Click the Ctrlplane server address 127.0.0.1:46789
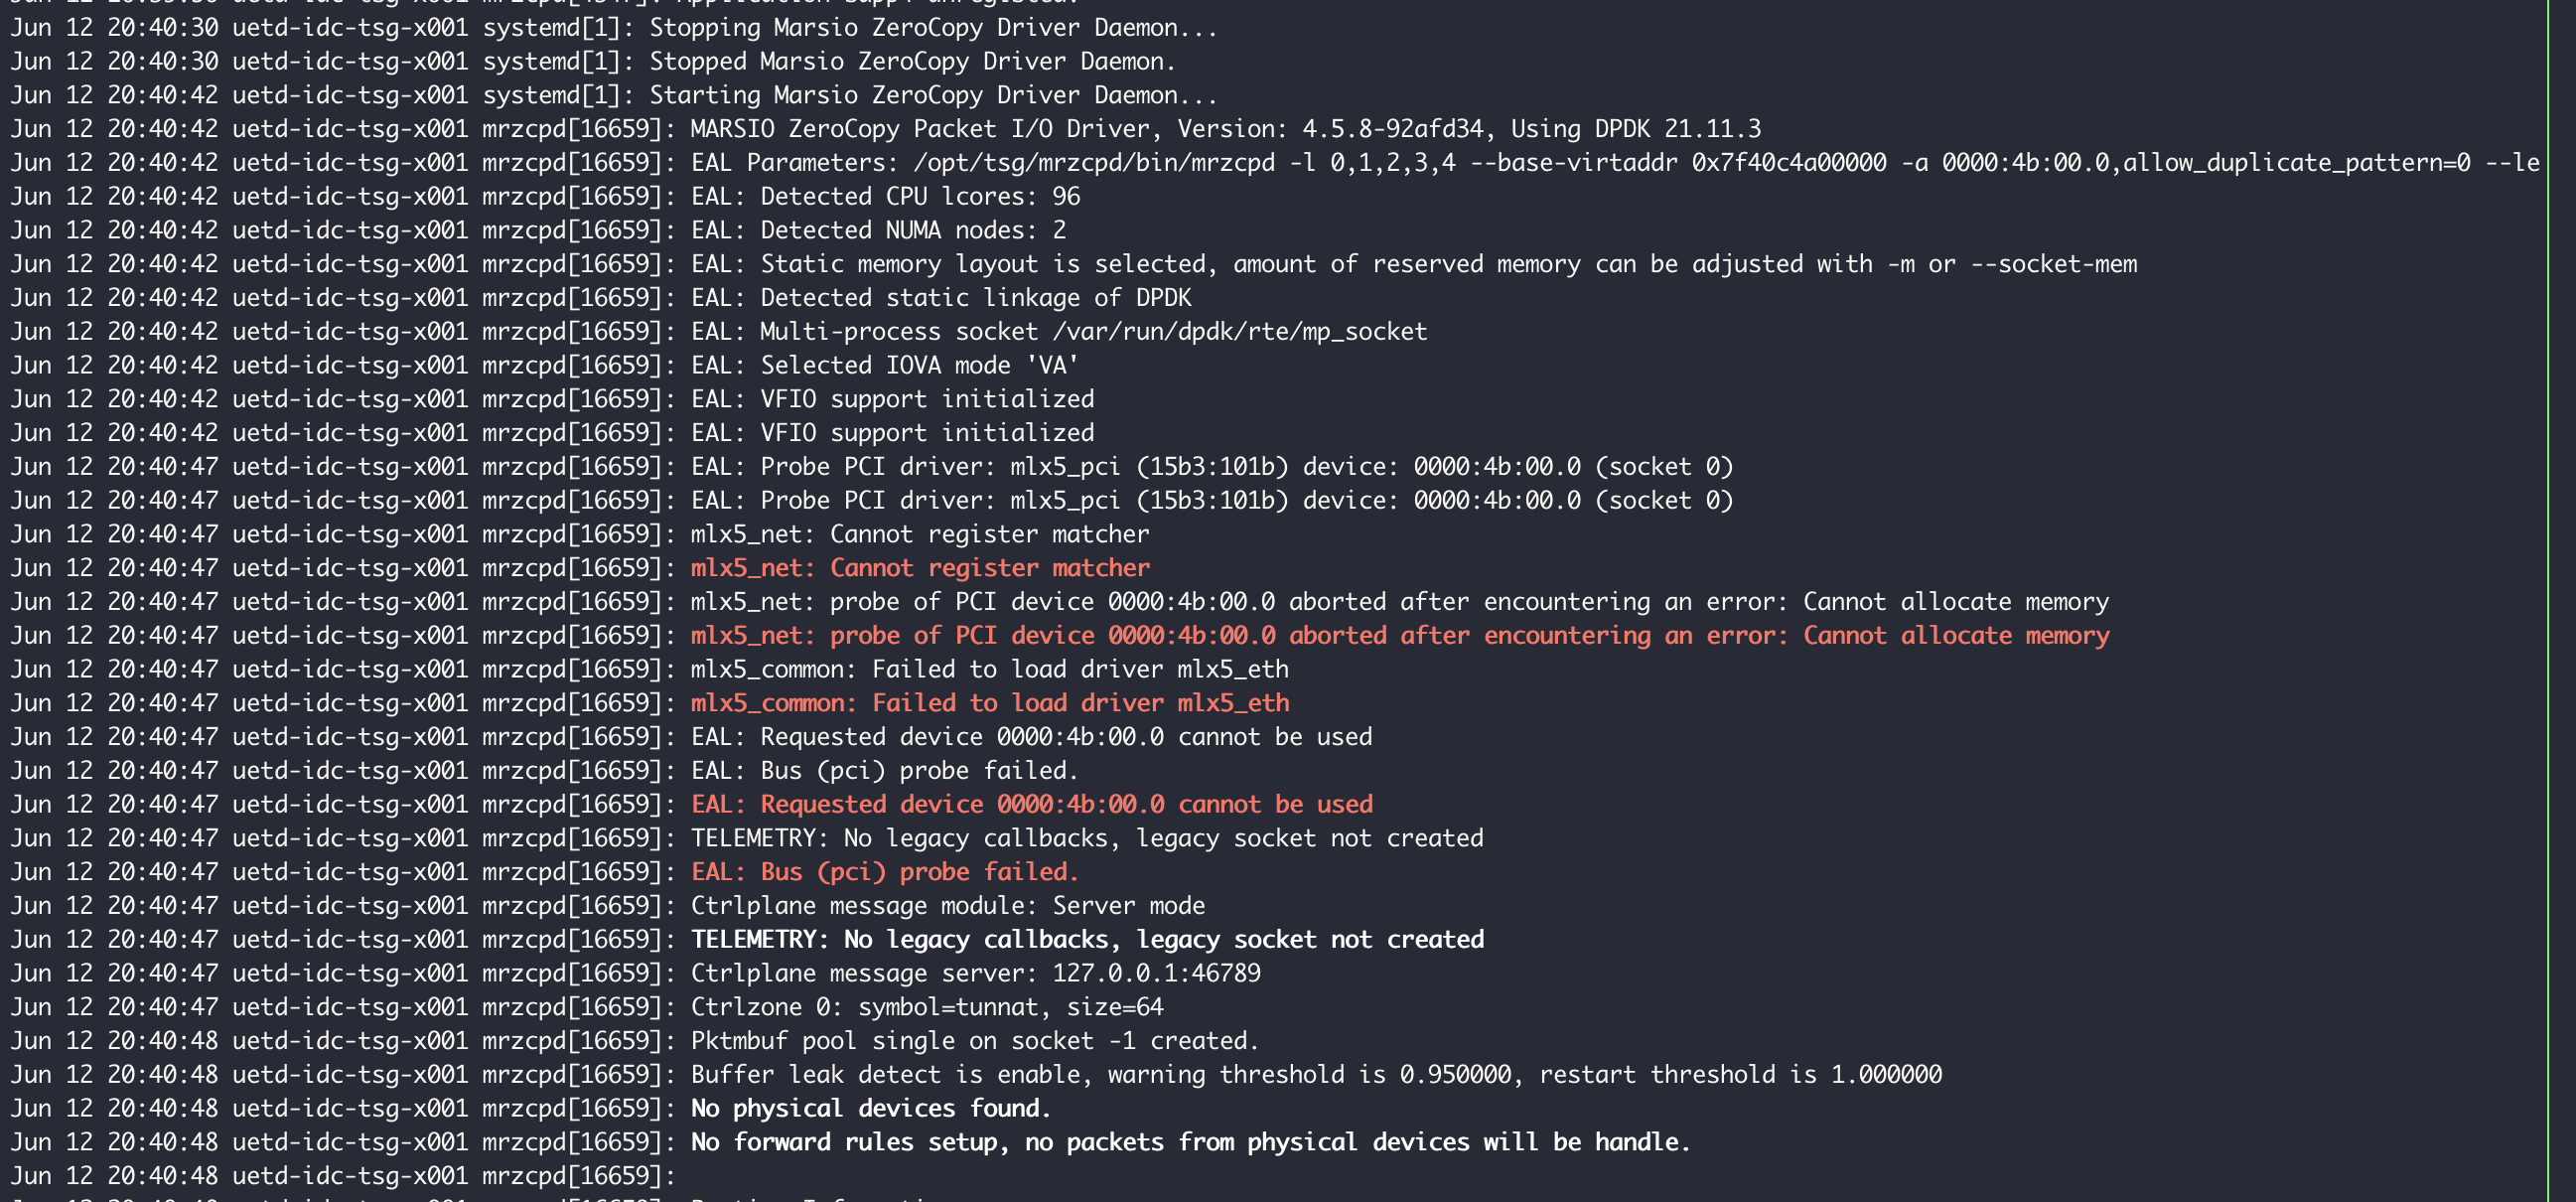This screenshot has height=1202, width=2576. (1156, 973)
